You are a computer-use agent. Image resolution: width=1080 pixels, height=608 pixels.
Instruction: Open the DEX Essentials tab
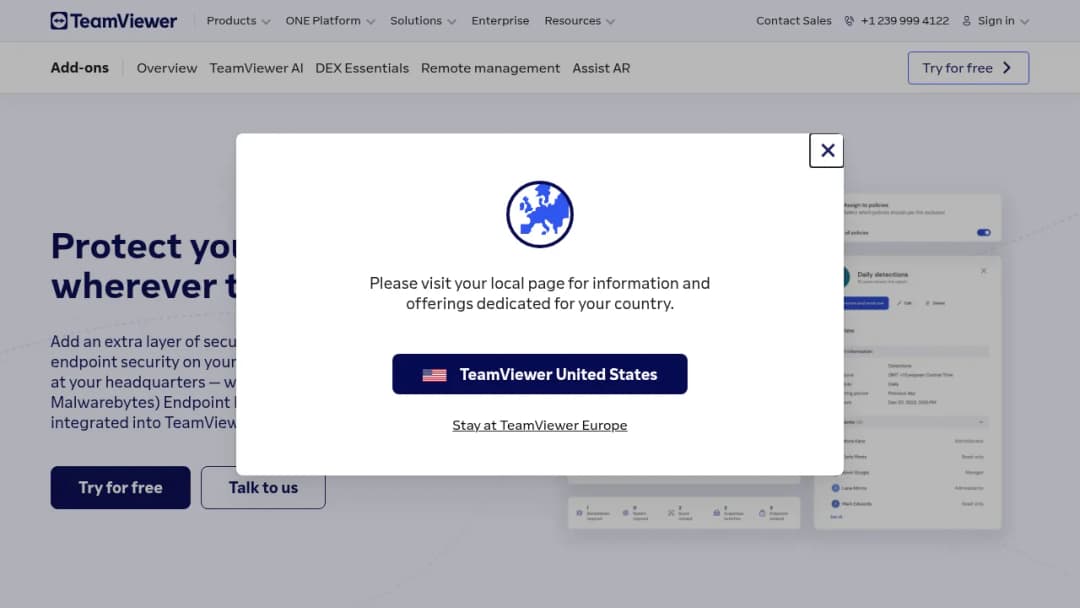pyautogui.click(x=362, y=68)
